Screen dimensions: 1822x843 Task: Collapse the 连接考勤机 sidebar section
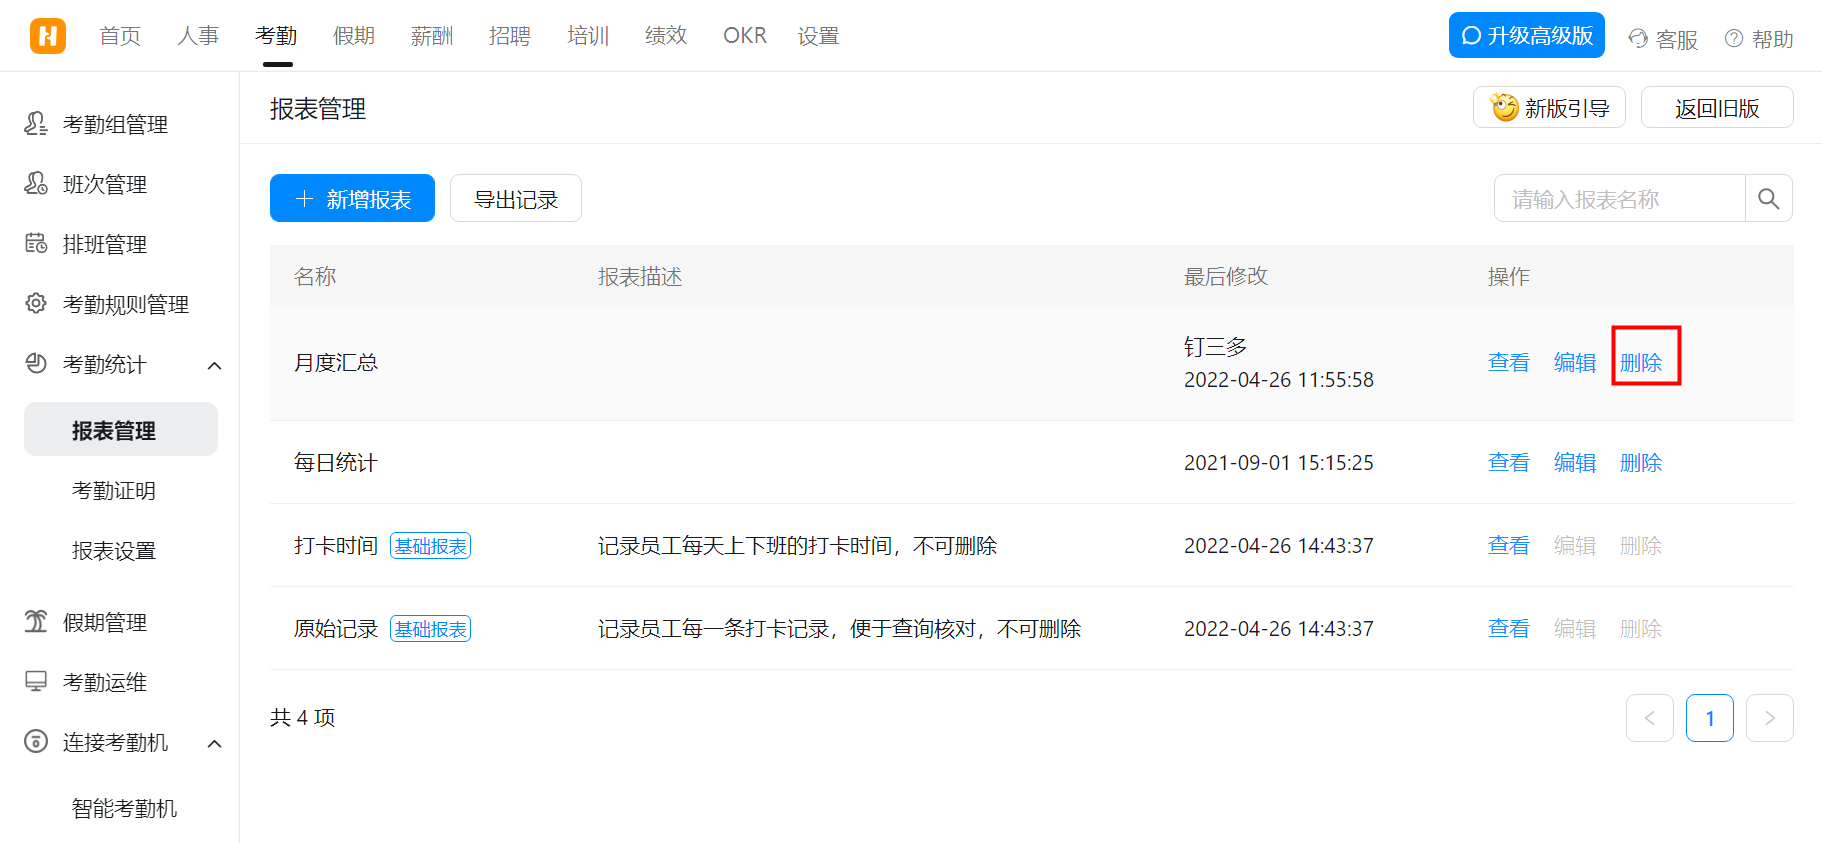(214, 743)
